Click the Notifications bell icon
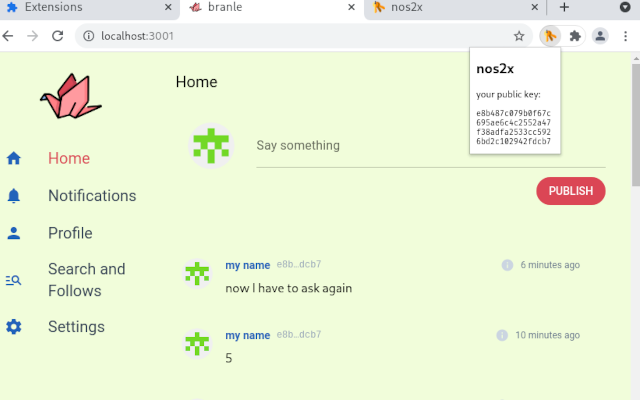Screen dimensions: 640x400 14,196
